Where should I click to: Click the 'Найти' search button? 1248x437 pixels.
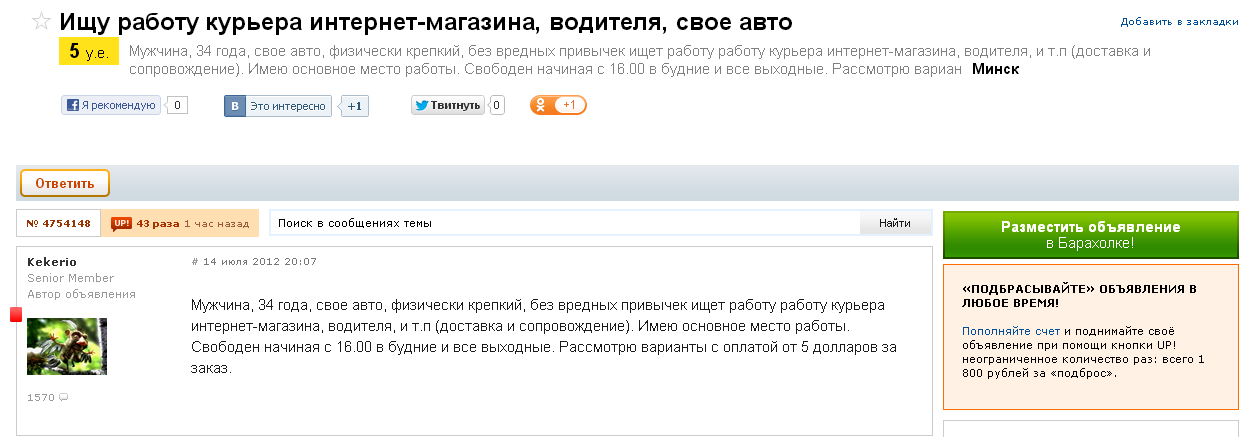point(895,223)
